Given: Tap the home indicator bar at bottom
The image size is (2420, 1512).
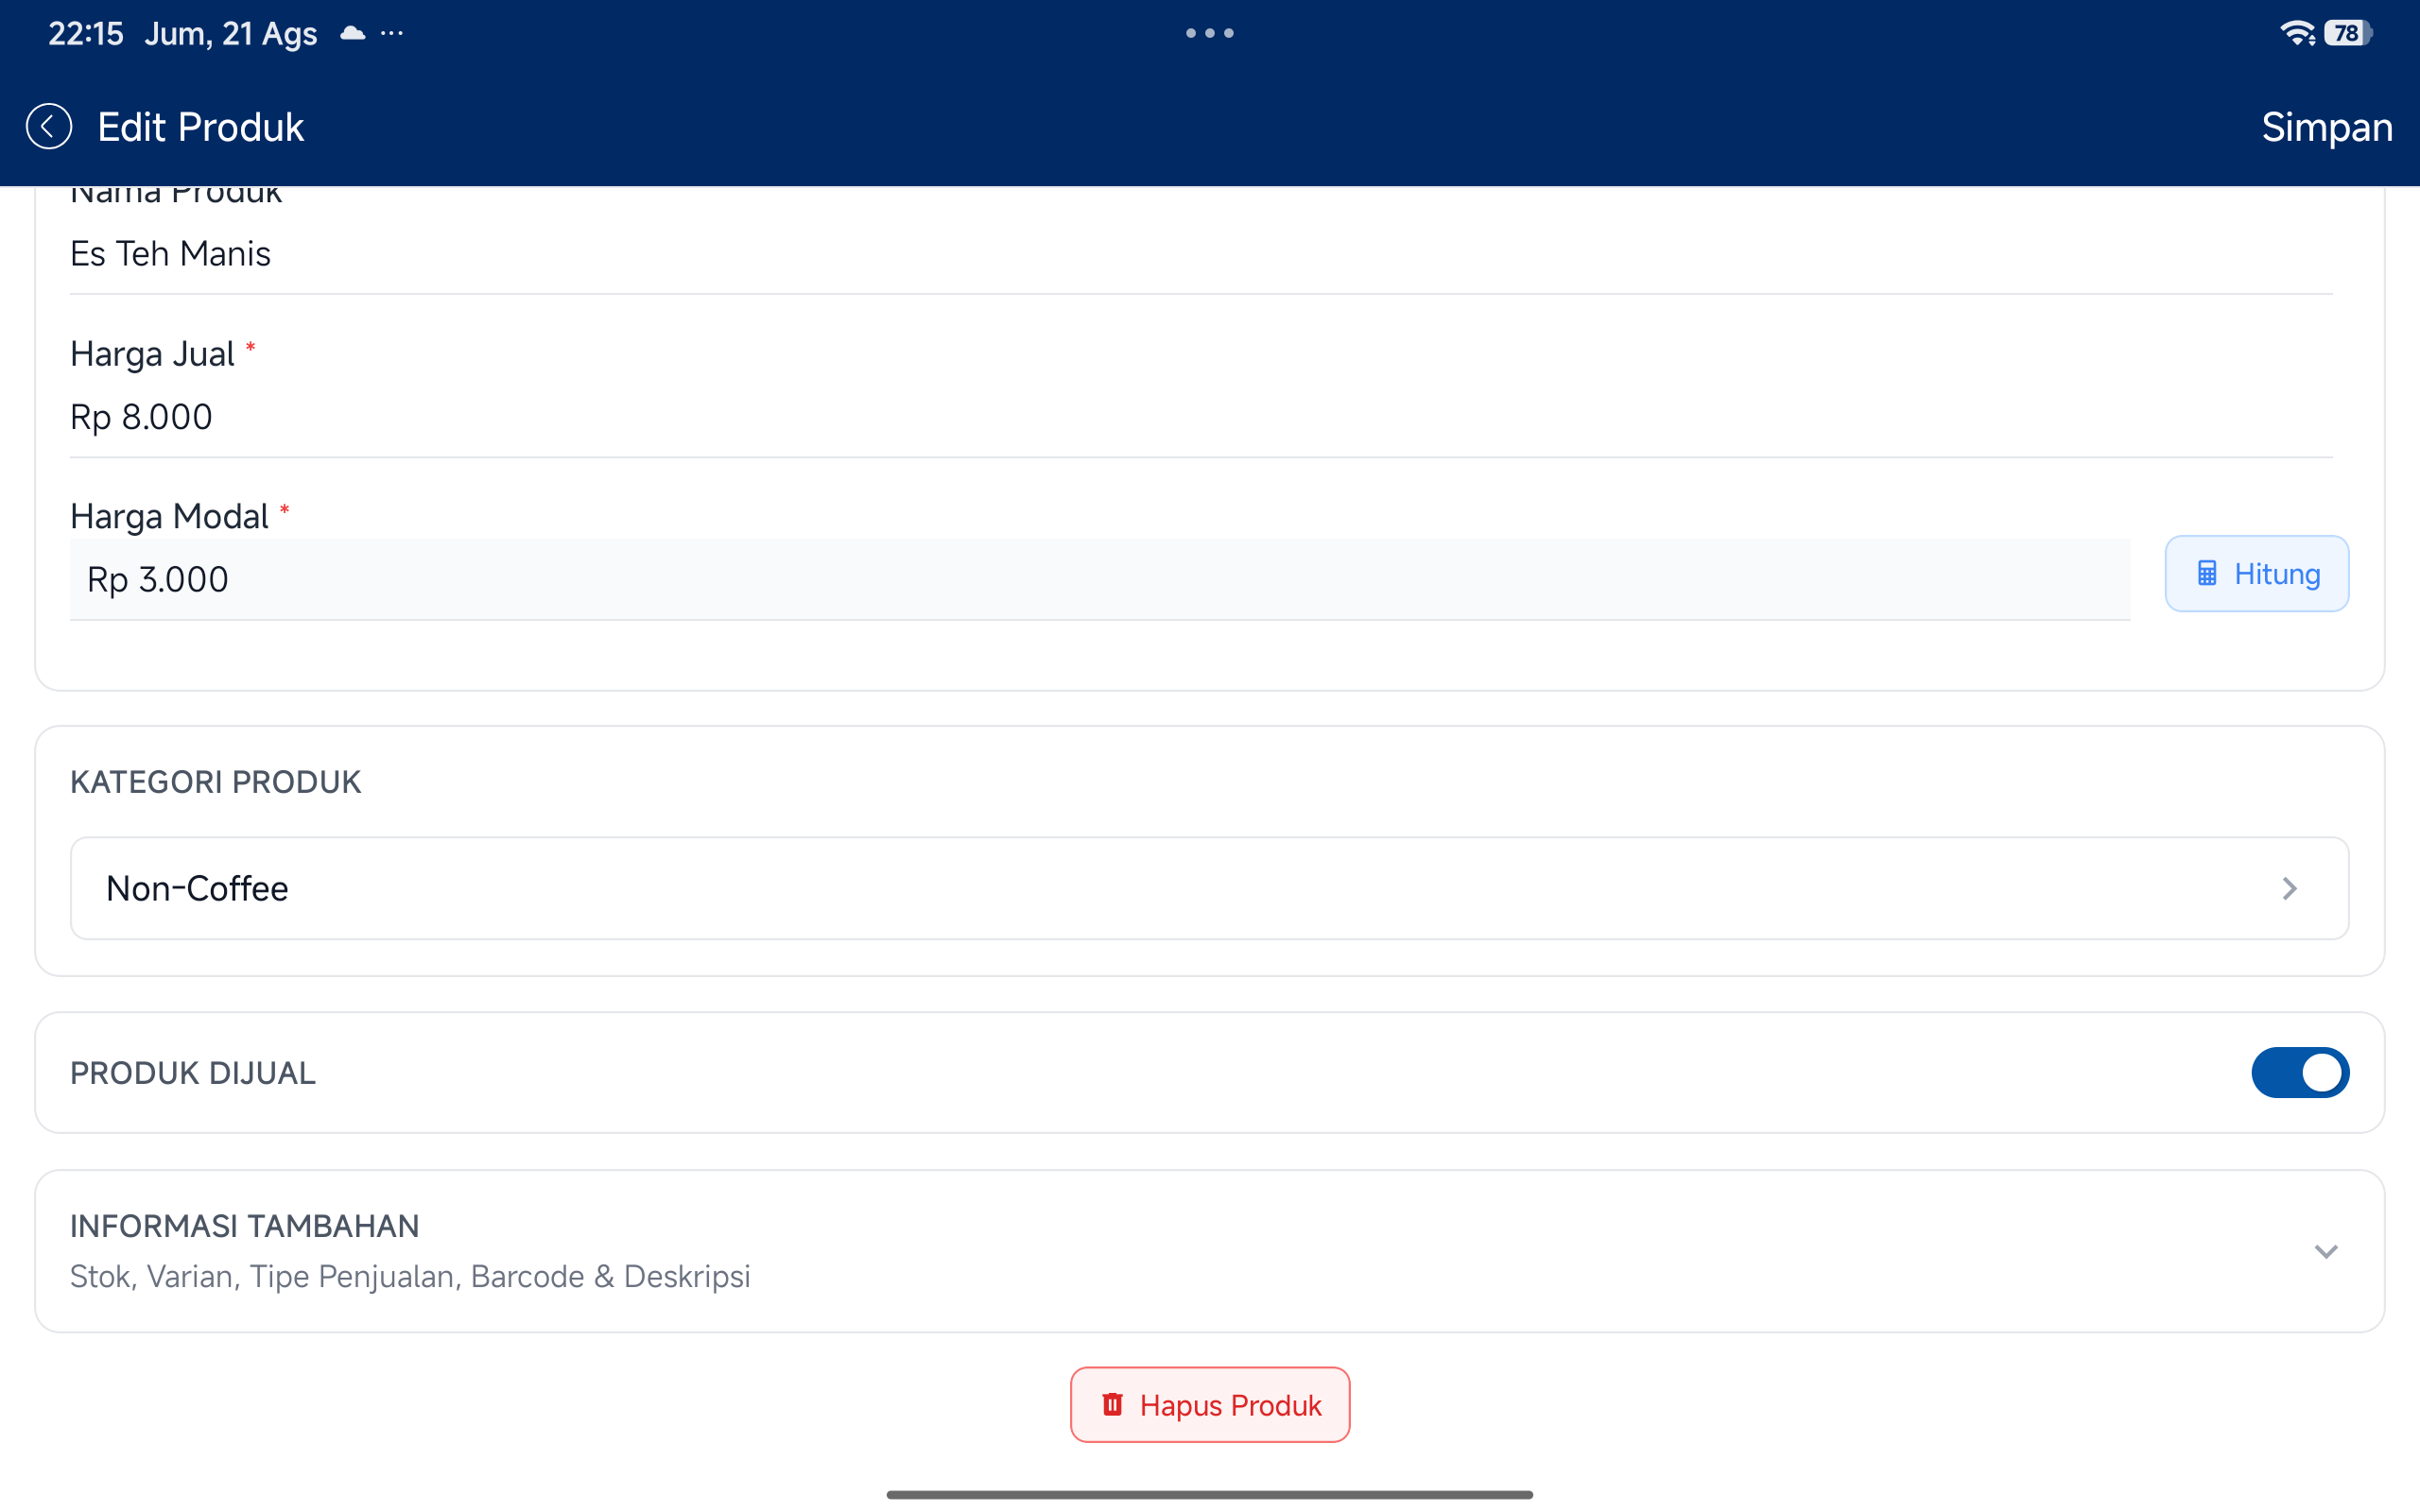Looking at the screenshot, I should pos(1210,1495).
